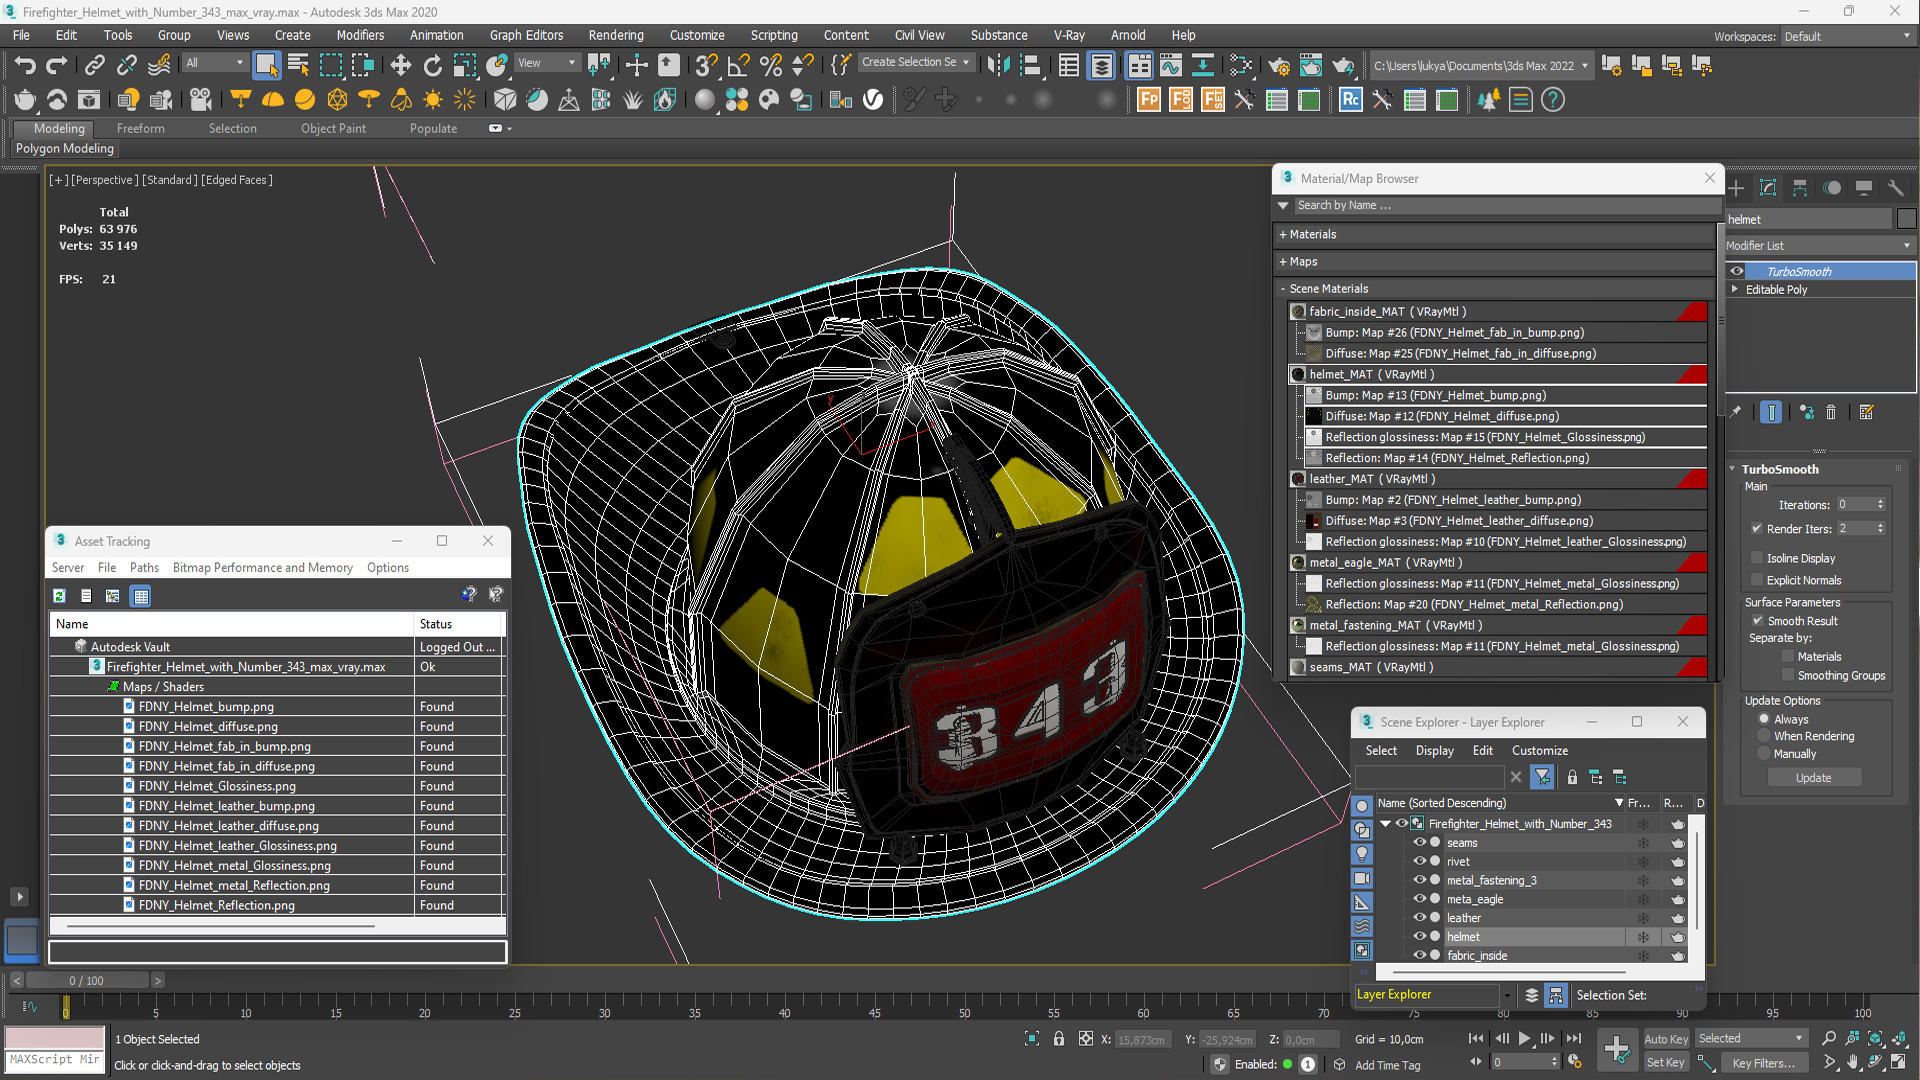Switch to the Freeform ribbon tab
The image size is (1920, 1080).
(140, 128)
